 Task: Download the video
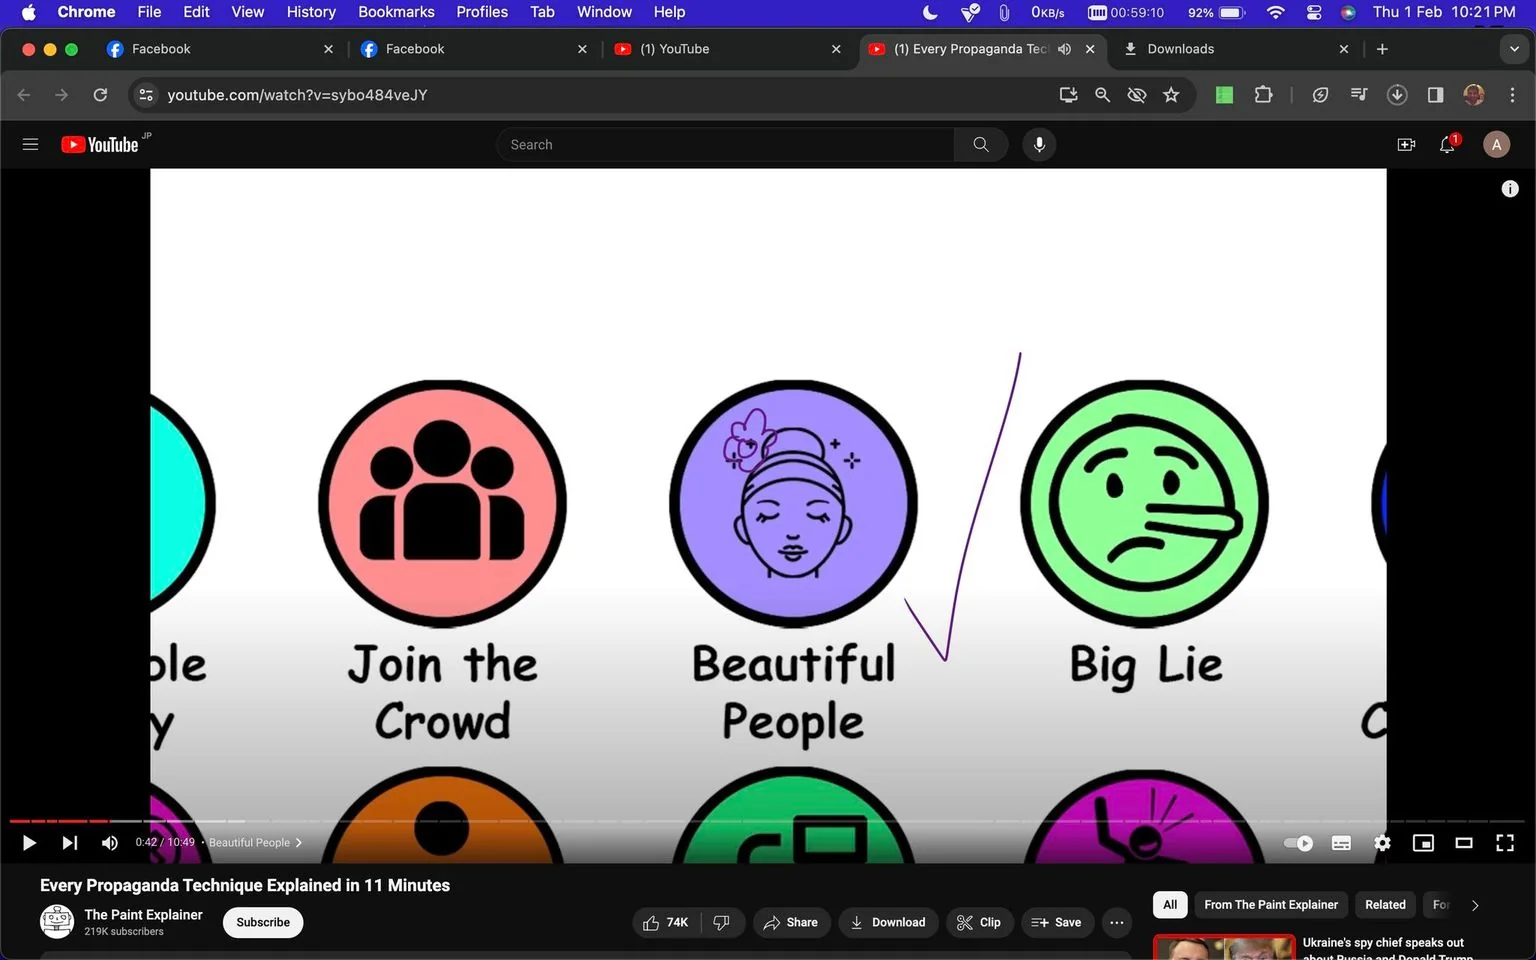pyautogui.click(x=888, y=922)
